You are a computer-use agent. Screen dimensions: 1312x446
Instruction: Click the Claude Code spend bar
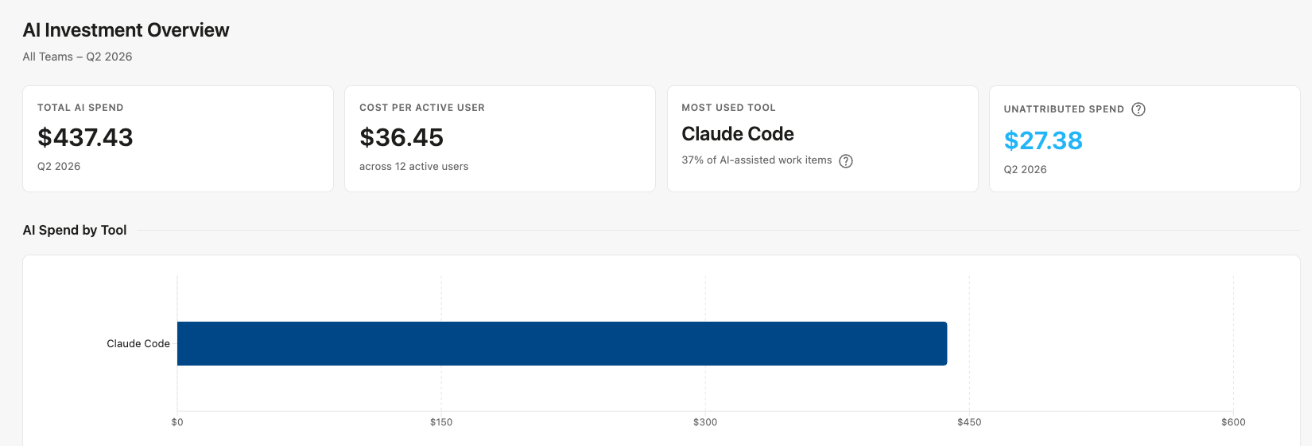[x=562, y=343]
